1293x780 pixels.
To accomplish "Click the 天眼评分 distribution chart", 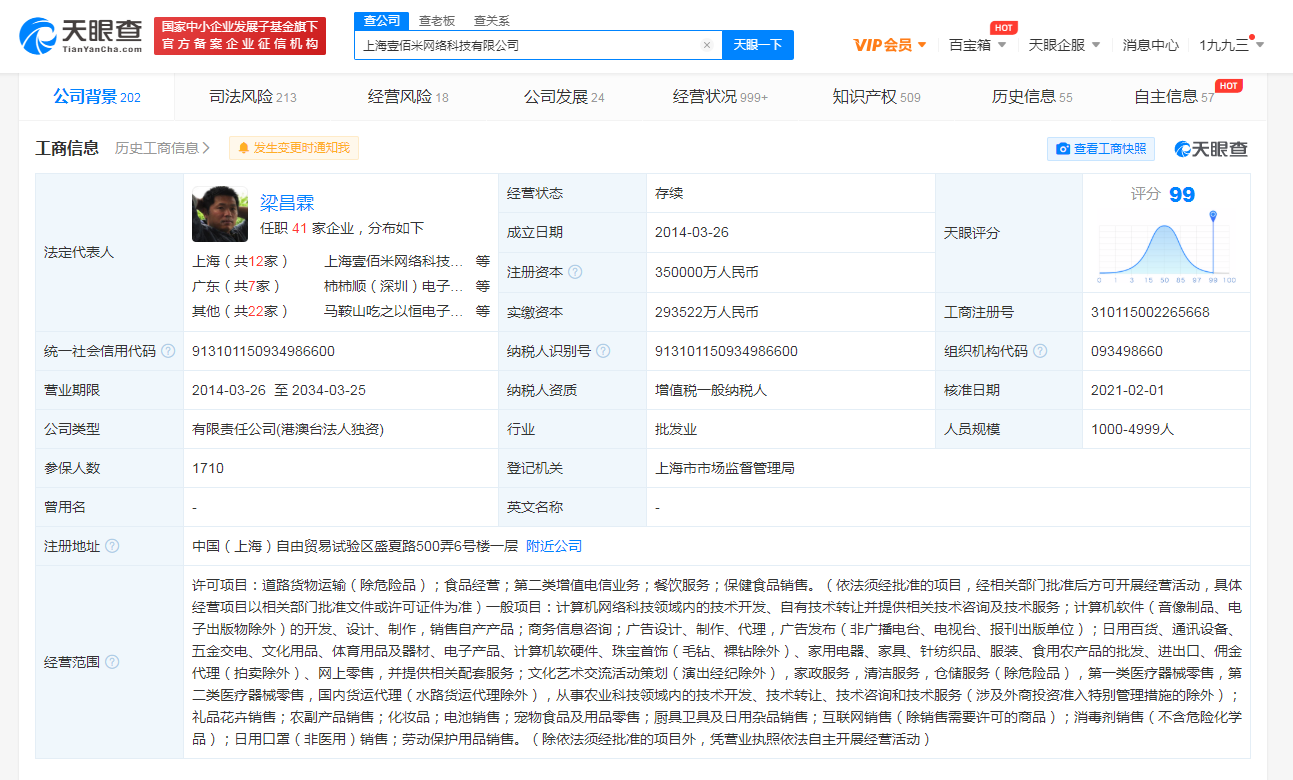I will pyautogui.click(x=1166, y=247).
